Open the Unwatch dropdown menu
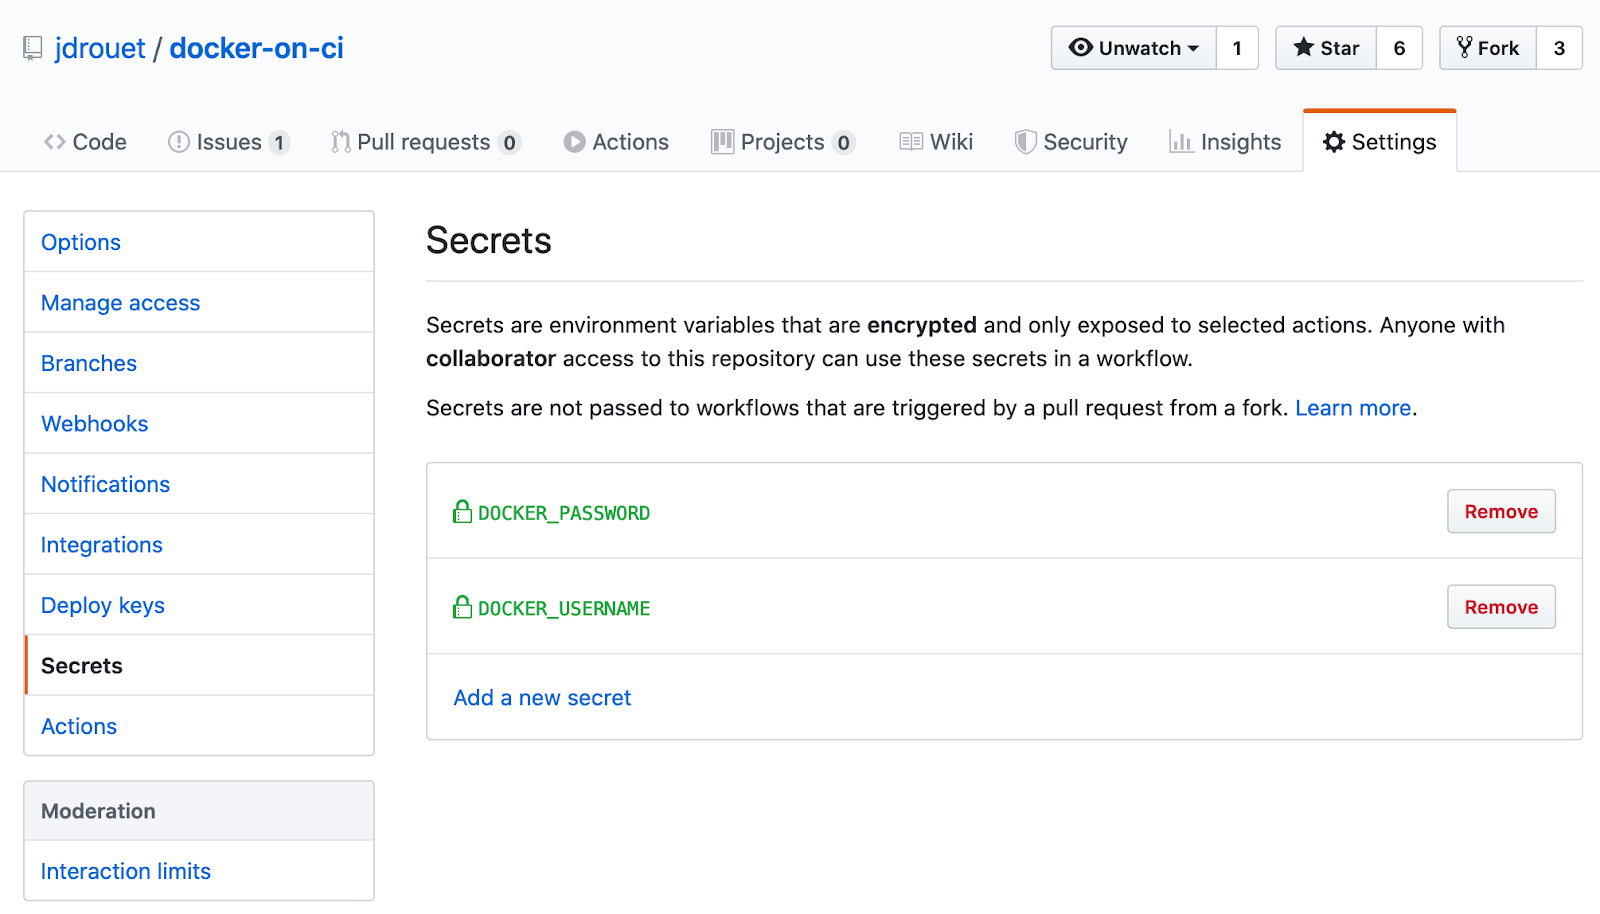Image resolution: width=1600 pixels, height=914 pixels. [1133, 48]
